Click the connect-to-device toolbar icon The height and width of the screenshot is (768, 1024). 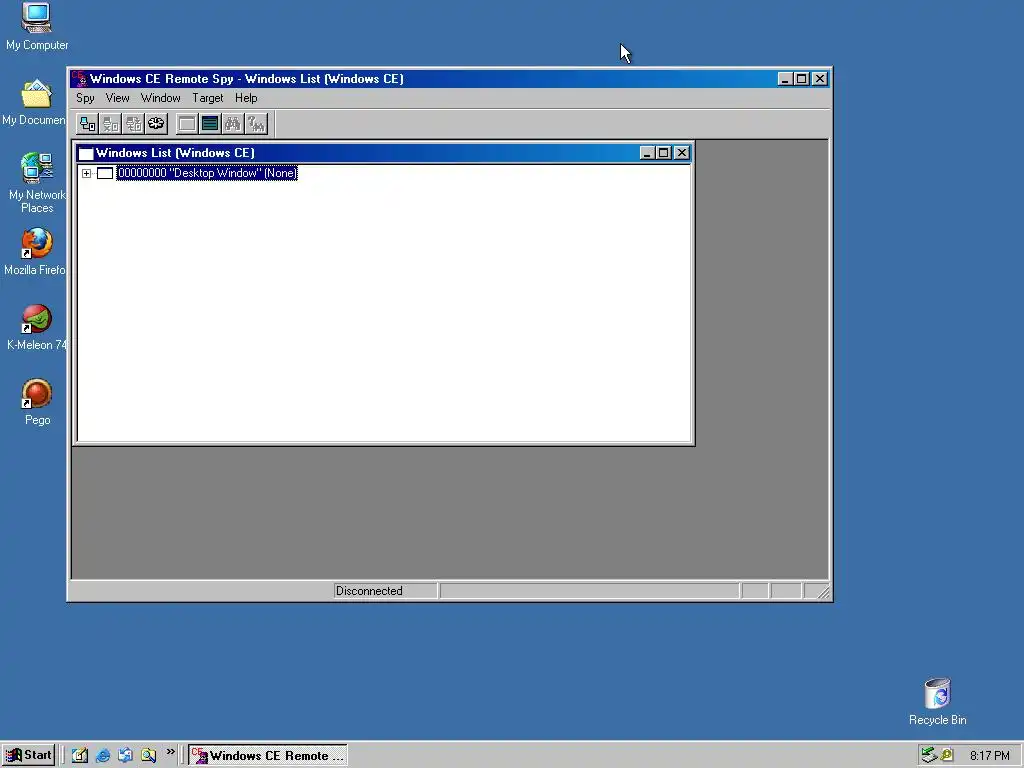(88, 123)
